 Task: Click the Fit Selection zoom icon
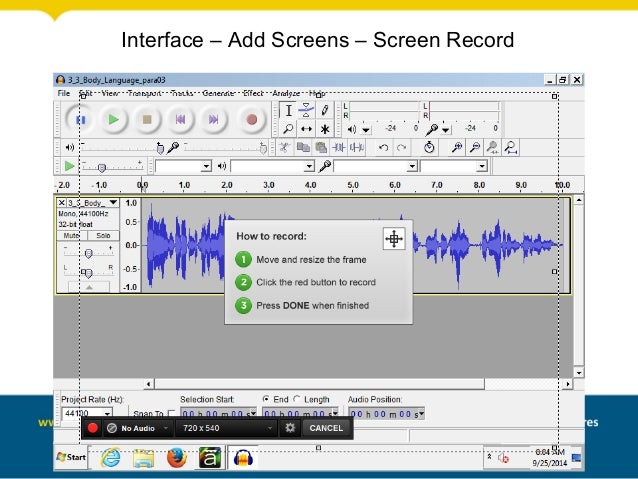pyautogui.click(x=493, y=147)
